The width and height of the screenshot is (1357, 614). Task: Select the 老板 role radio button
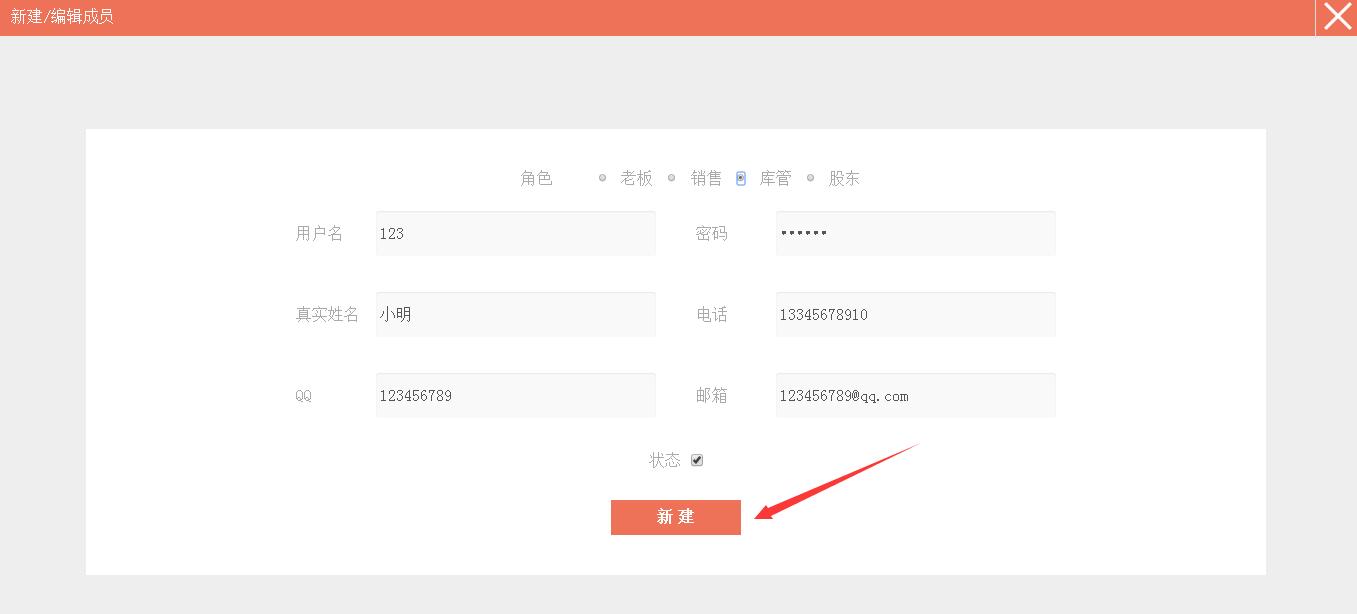[x=602, y=178]
